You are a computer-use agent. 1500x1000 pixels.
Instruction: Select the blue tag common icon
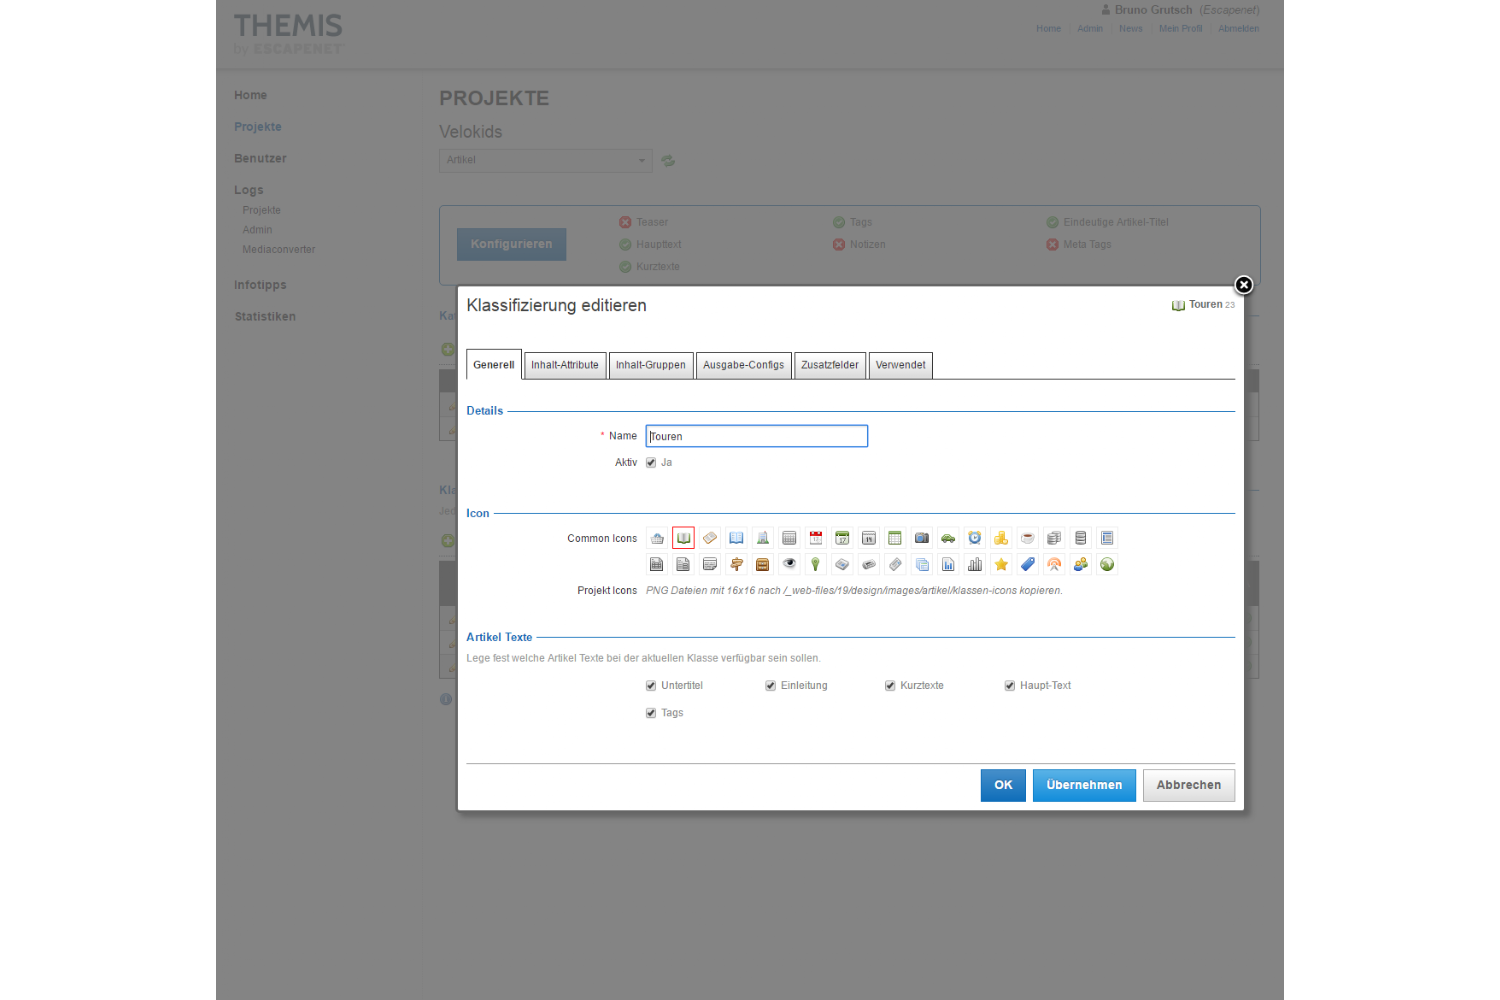coord(1028,565)
